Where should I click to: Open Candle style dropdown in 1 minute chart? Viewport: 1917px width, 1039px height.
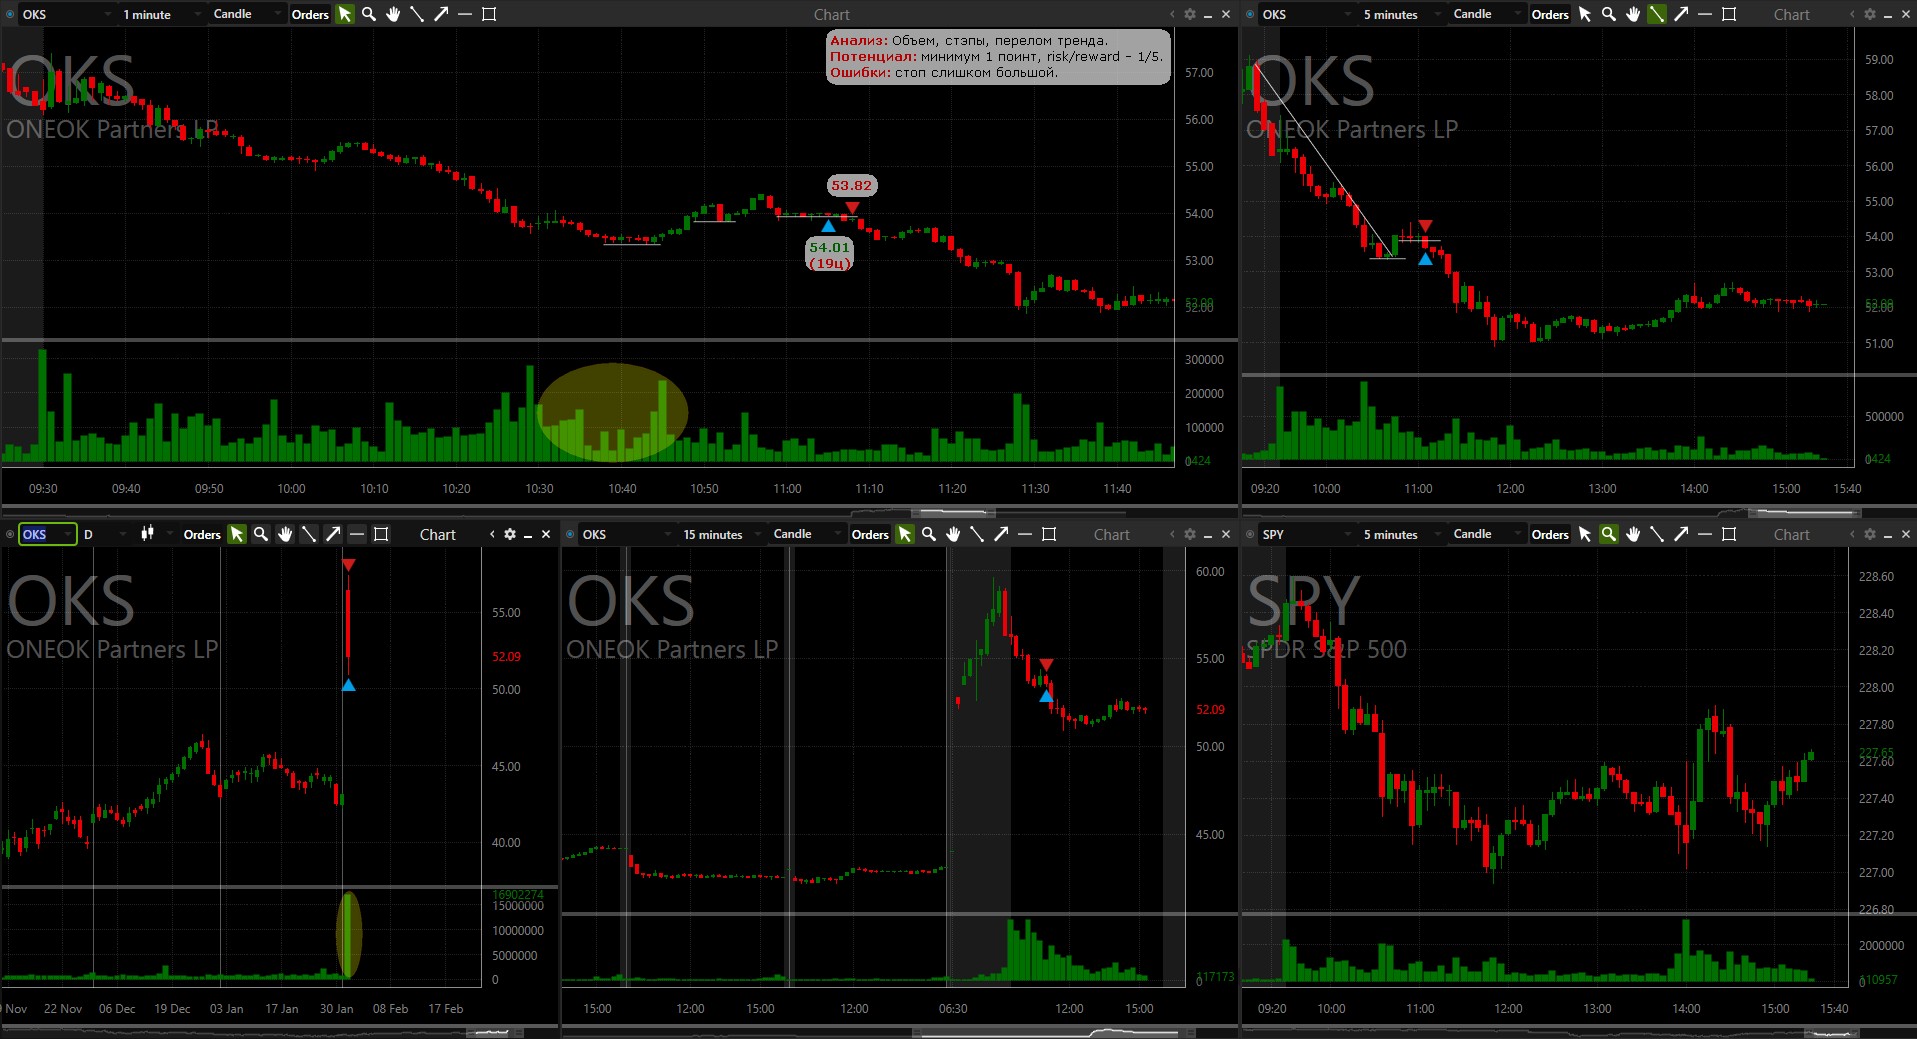tap(247, 14)
